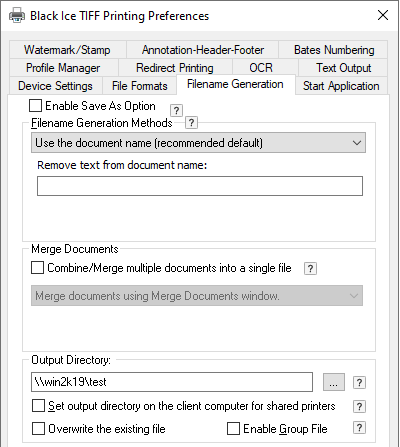Open help for shared printers output directory
400x447 pixels.
coord(359,406)
